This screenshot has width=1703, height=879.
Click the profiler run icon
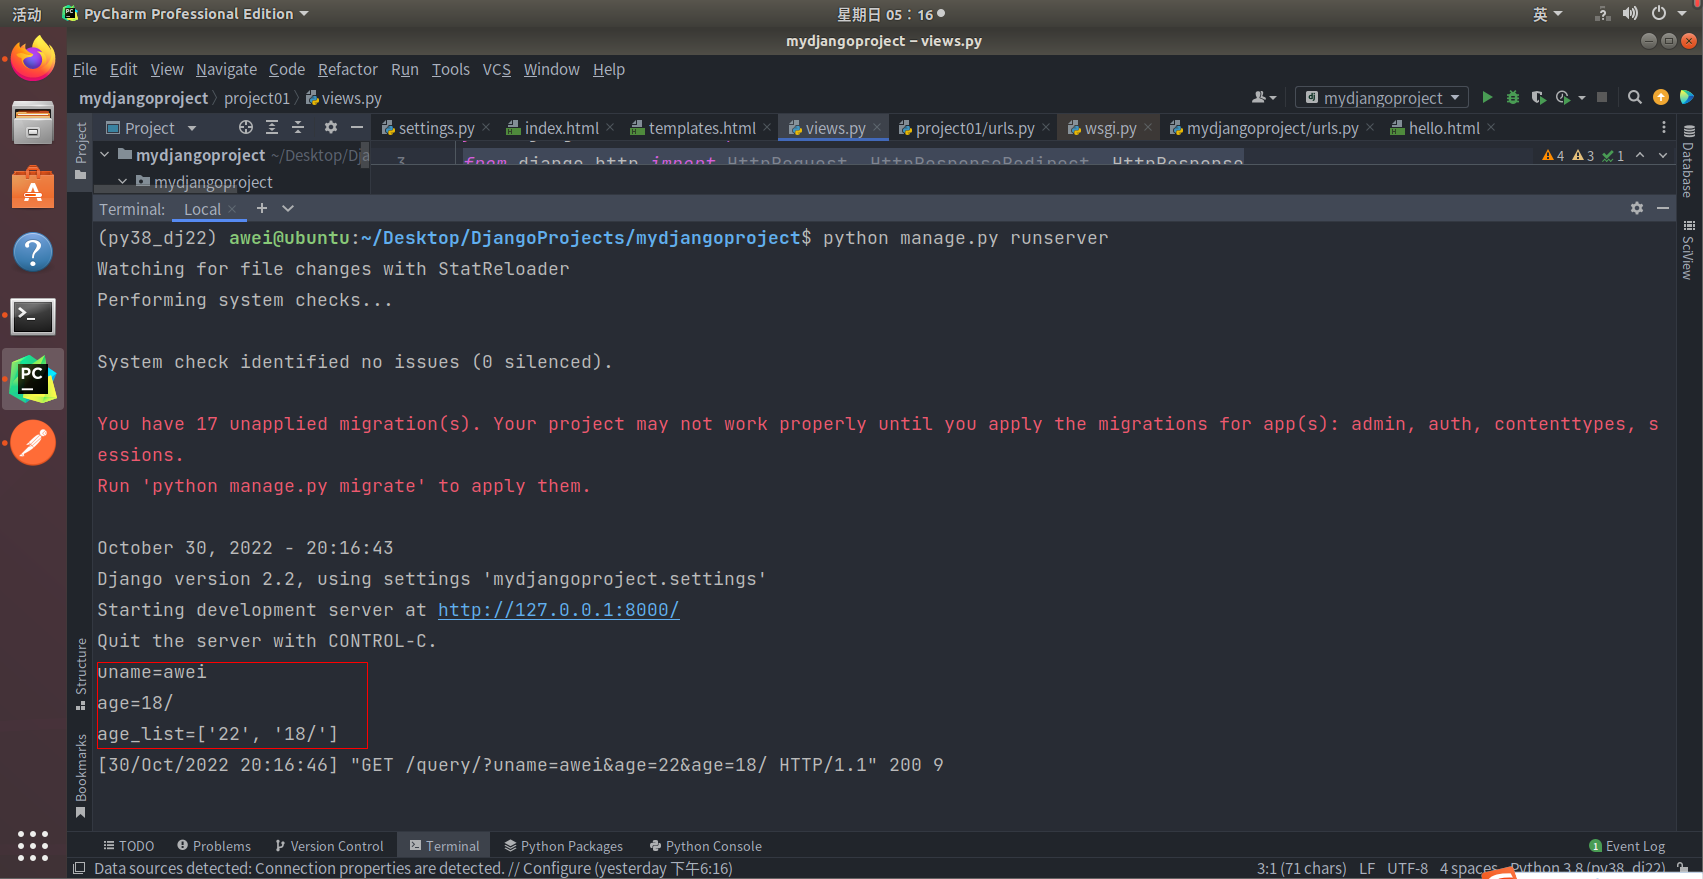point(1563,97)
